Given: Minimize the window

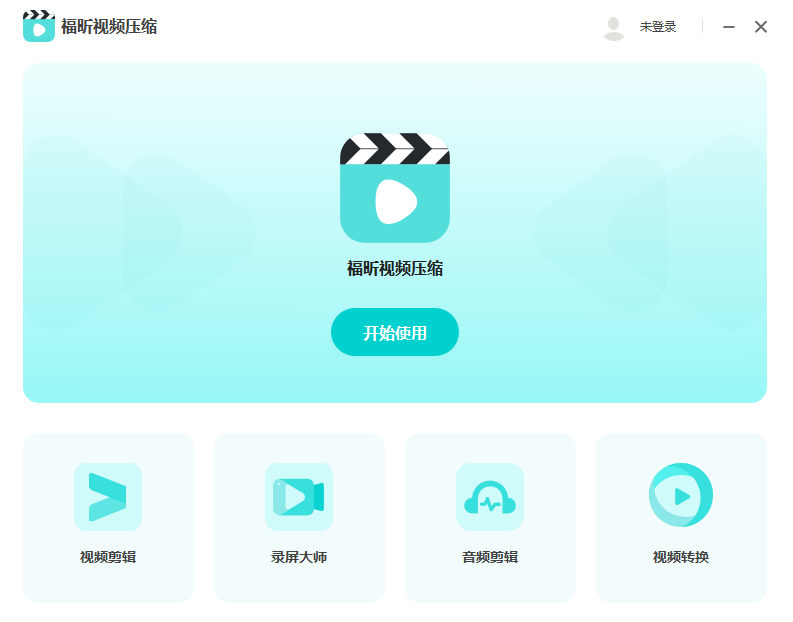Looking at the screenshot, I should 728,27.
